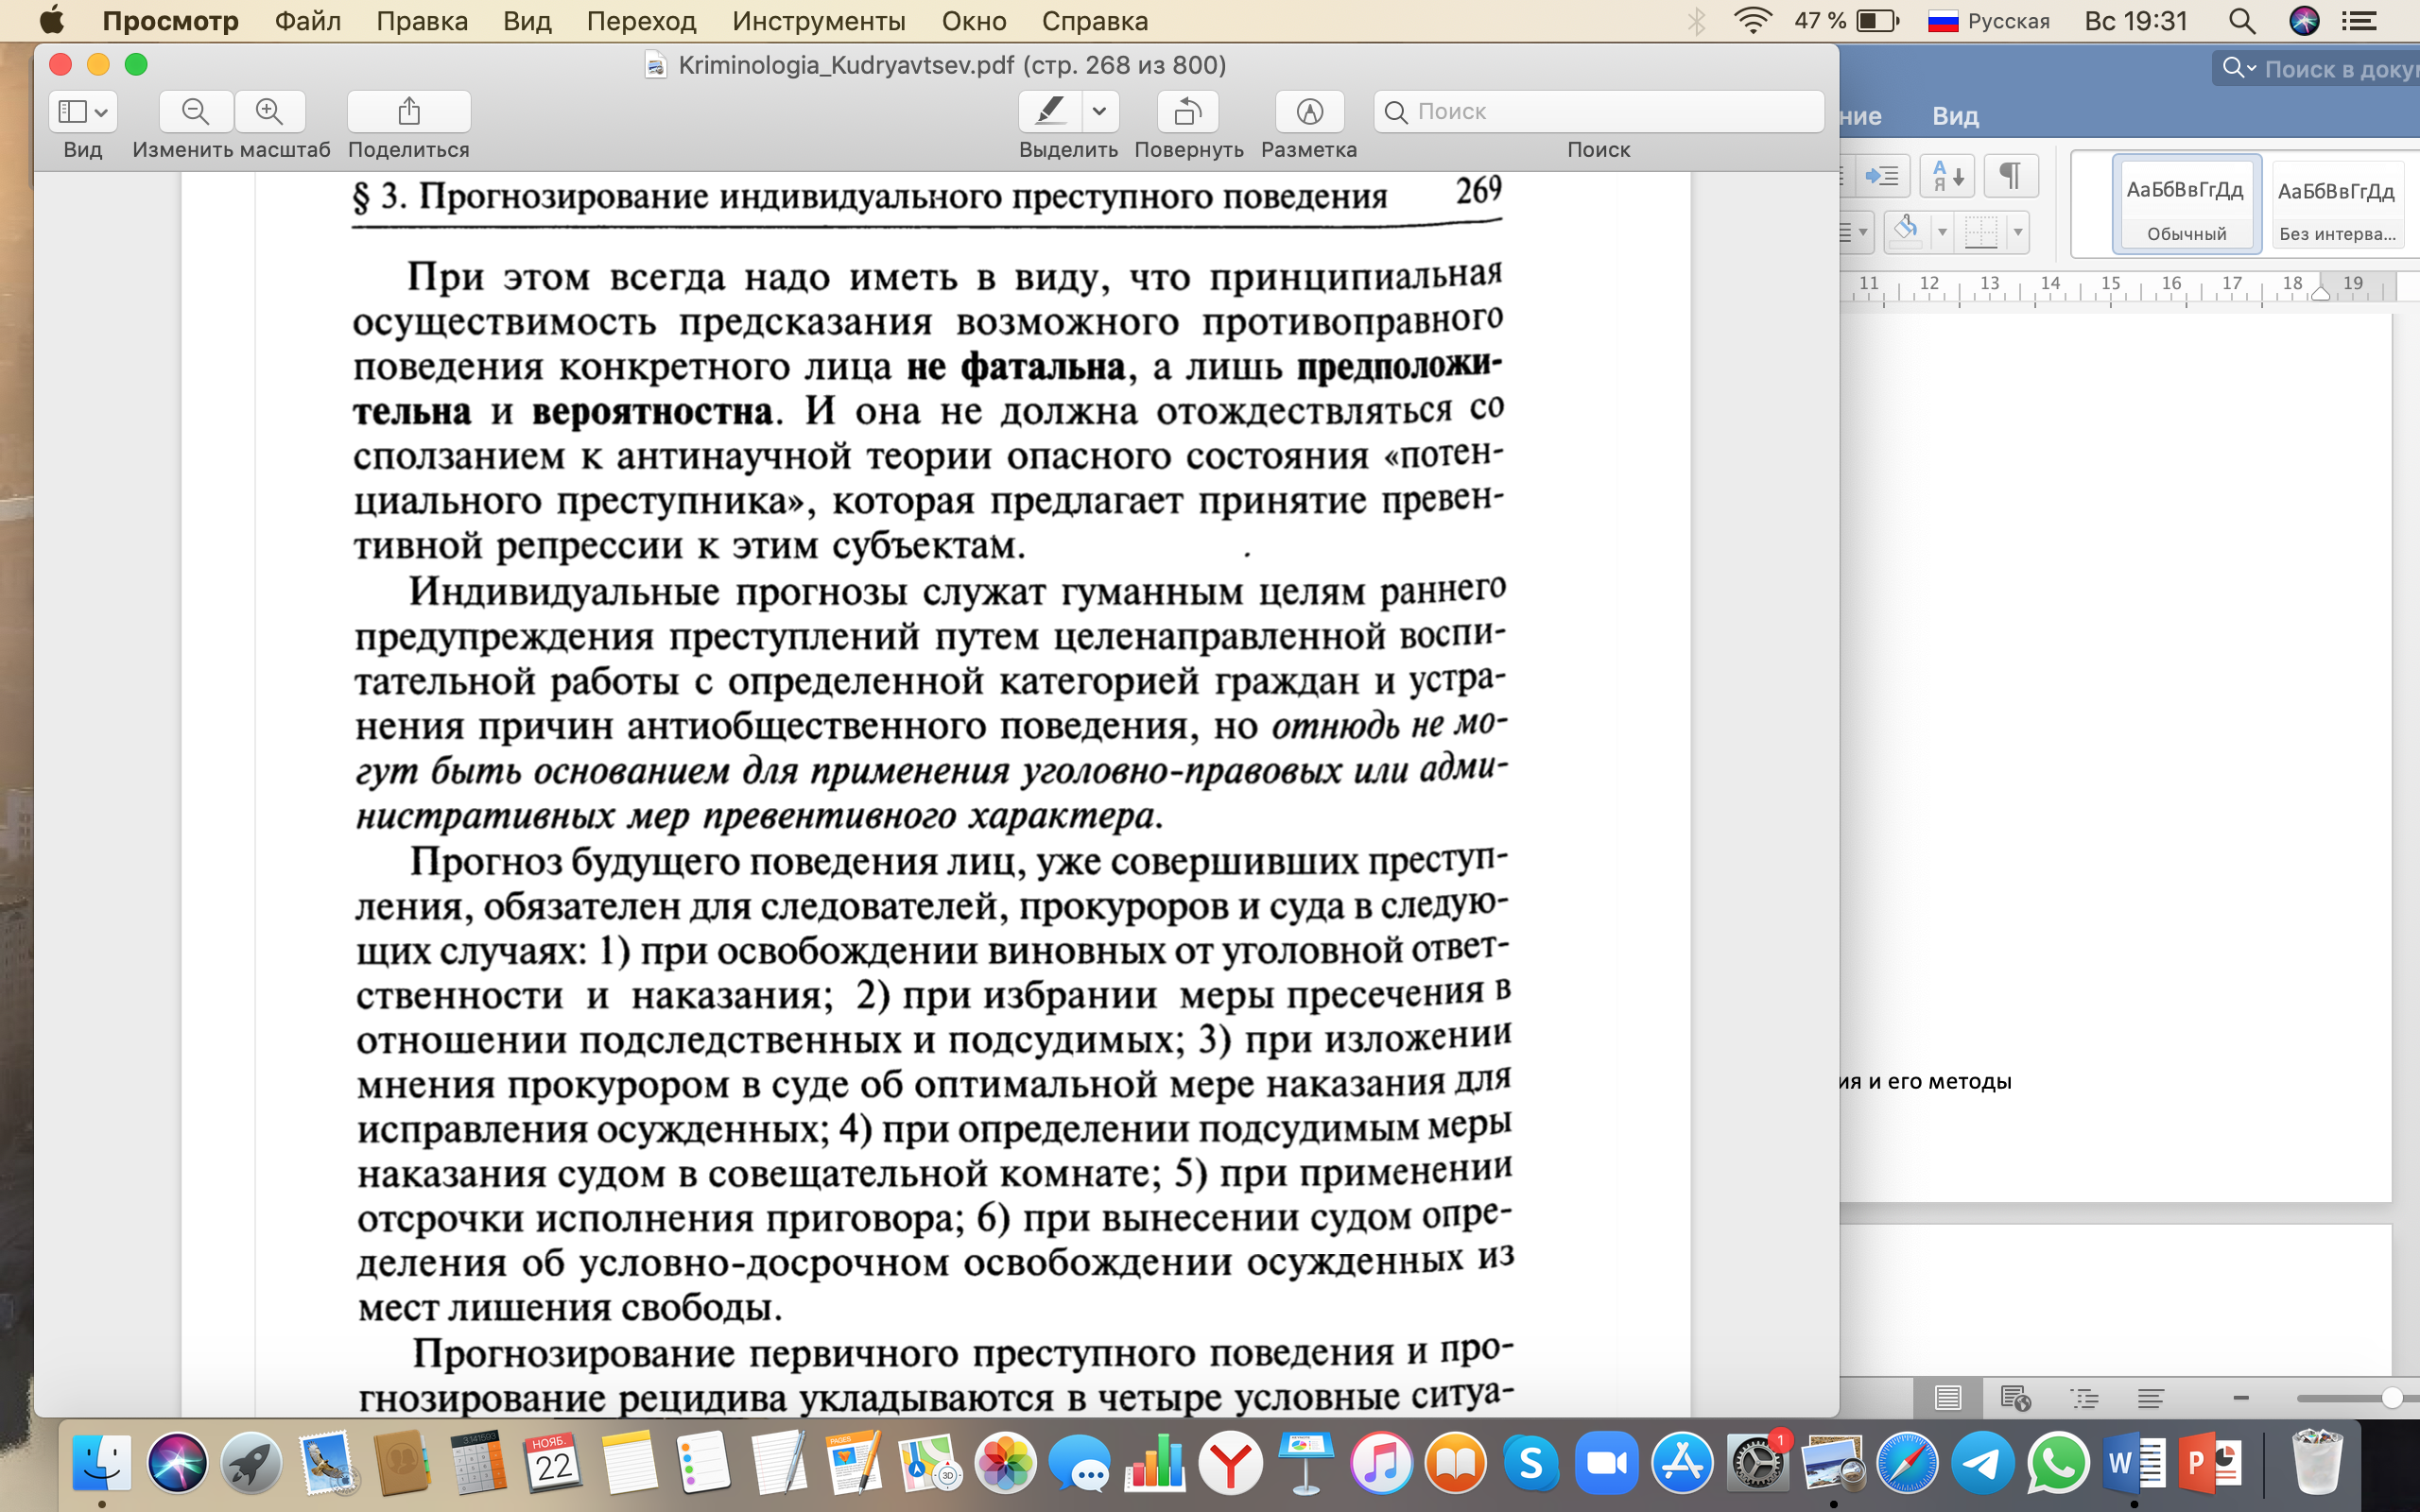Open Photos app in the Dock
2420x1512 pixels.
click(x=1004, y=1463)
